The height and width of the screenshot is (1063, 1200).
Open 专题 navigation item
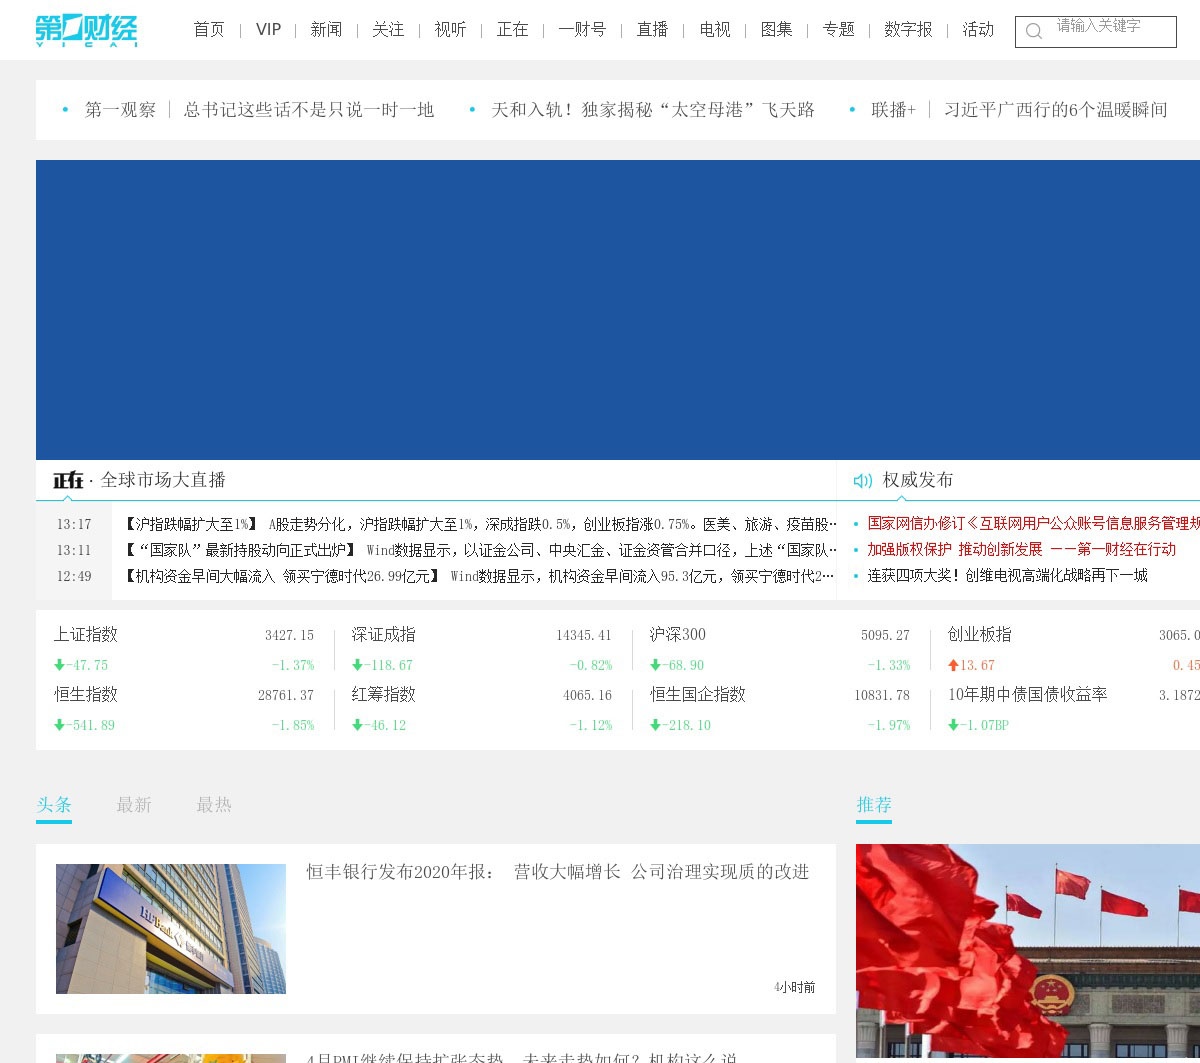tap(838, 30)
